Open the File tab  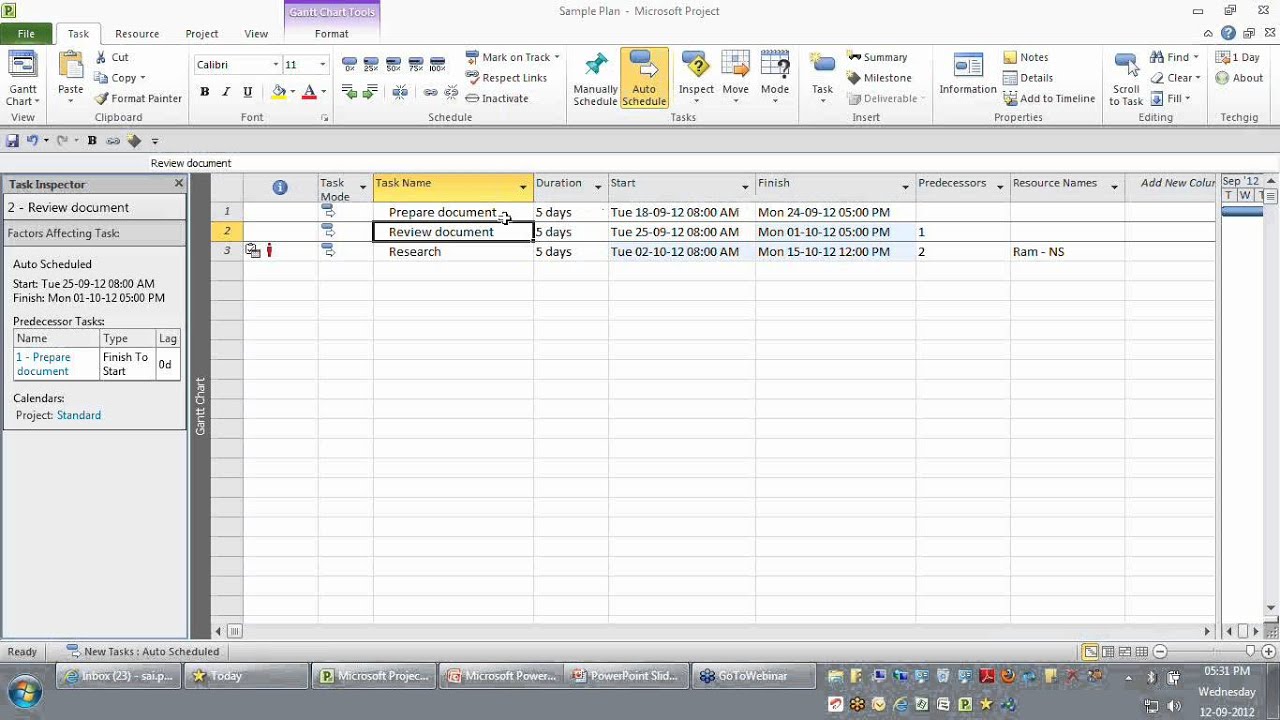click(26, 34)
